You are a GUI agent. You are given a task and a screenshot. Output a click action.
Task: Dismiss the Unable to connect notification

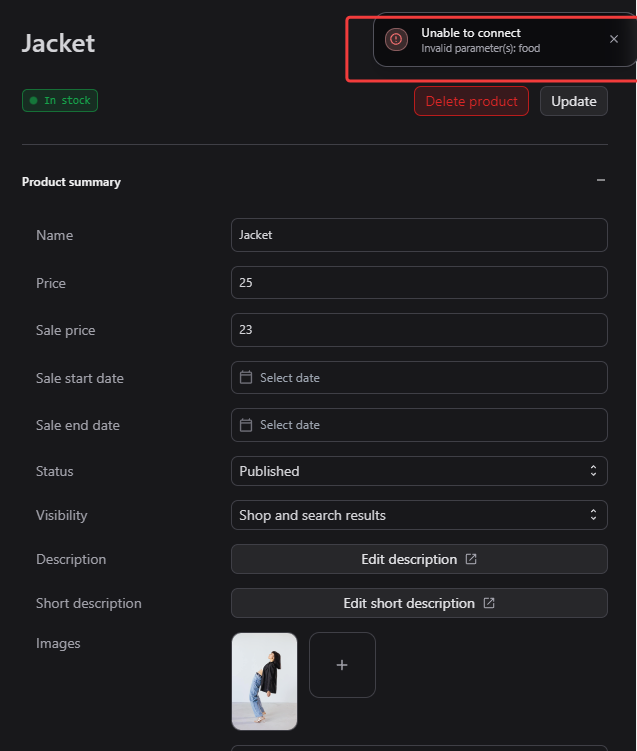coord(614,39)
